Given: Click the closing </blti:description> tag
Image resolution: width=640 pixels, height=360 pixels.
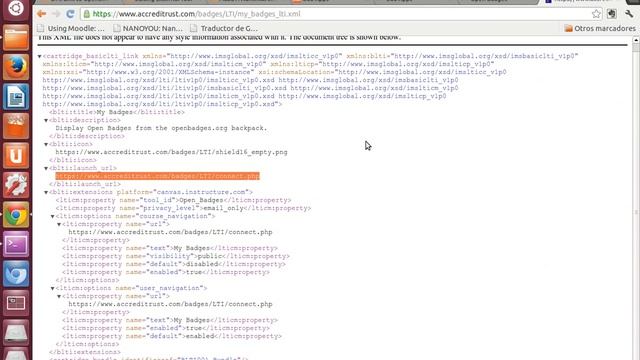Looking at the screenshot, I should 87,136.
